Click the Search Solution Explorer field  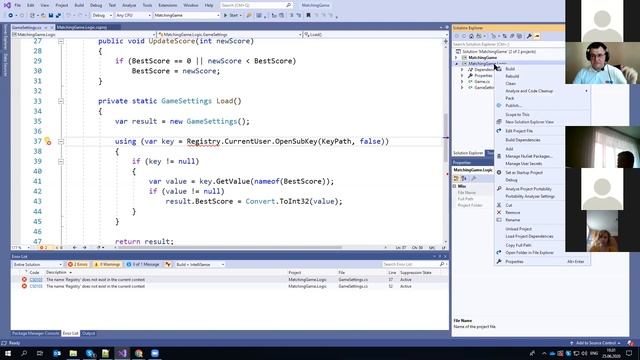[508, 44]
